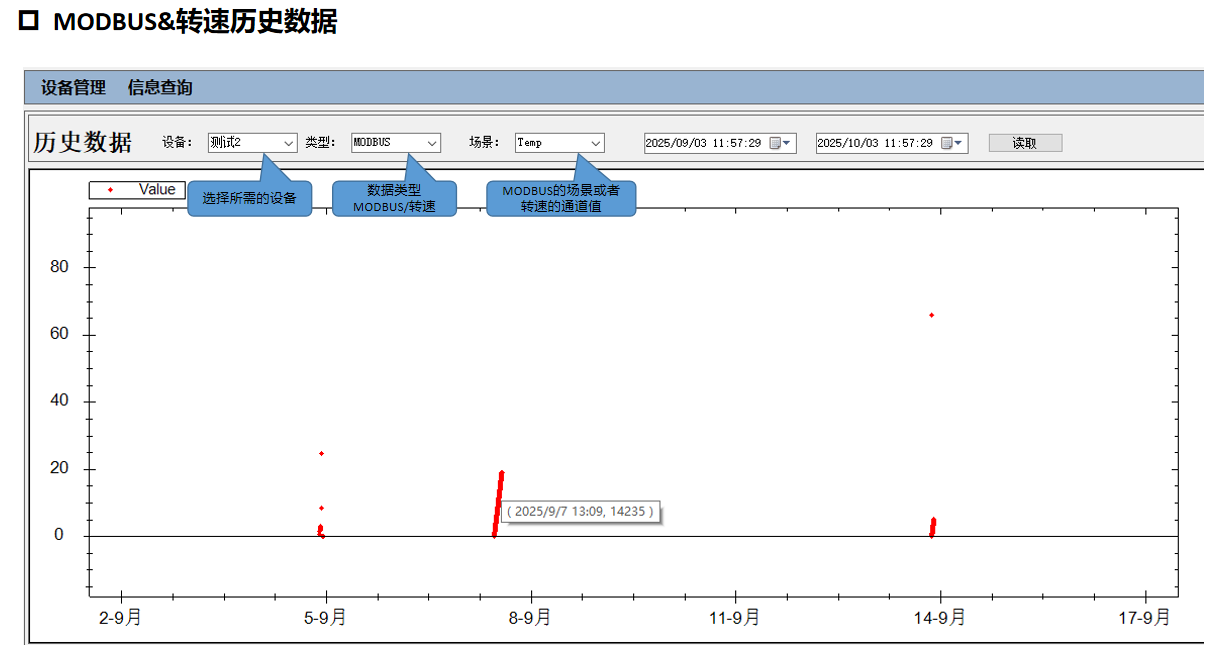Select the data point near 25 above 5-9月
Viewport: 1215px width, 661px height.
pos(321,453)
